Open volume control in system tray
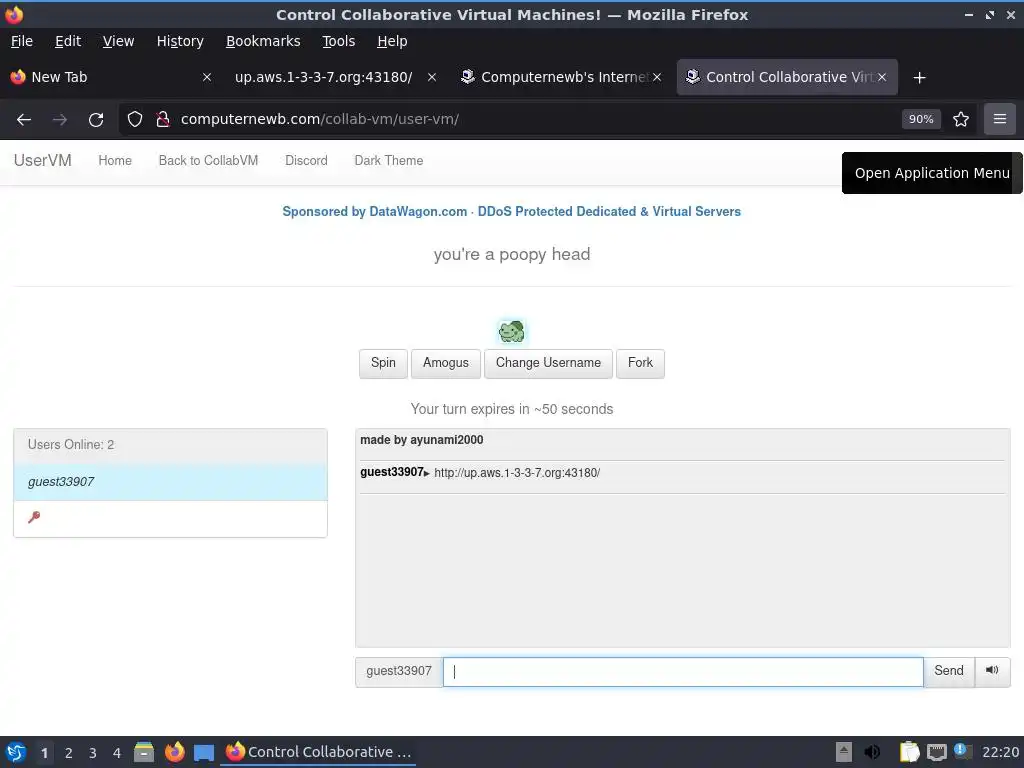The image size is (1024, 768). (872, 752)
